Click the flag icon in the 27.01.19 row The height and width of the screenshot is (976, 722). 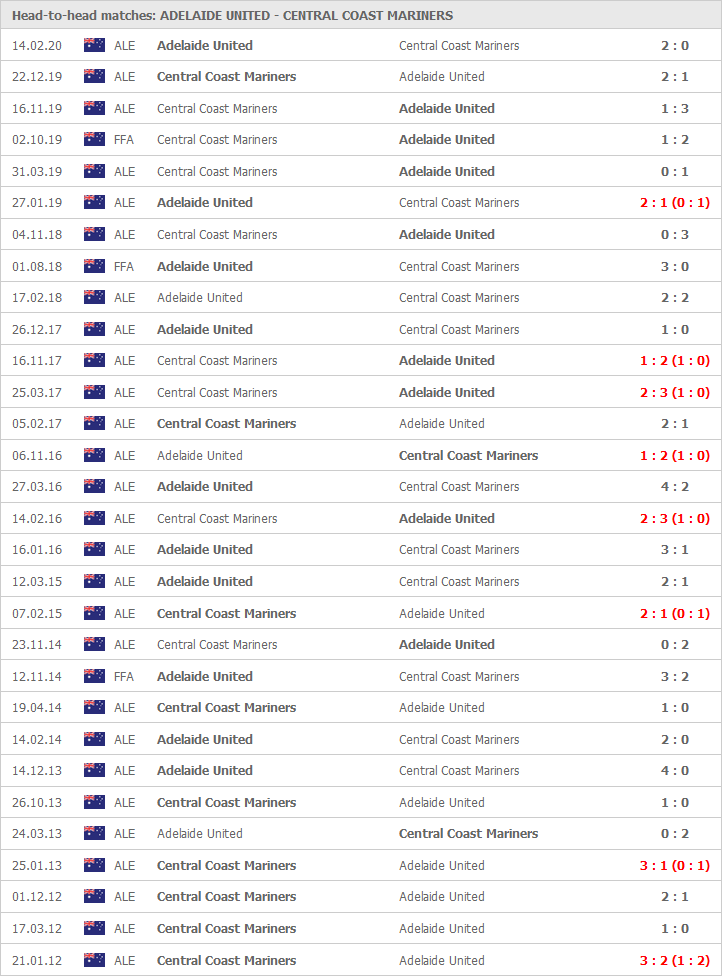click(x=94, y=202)
